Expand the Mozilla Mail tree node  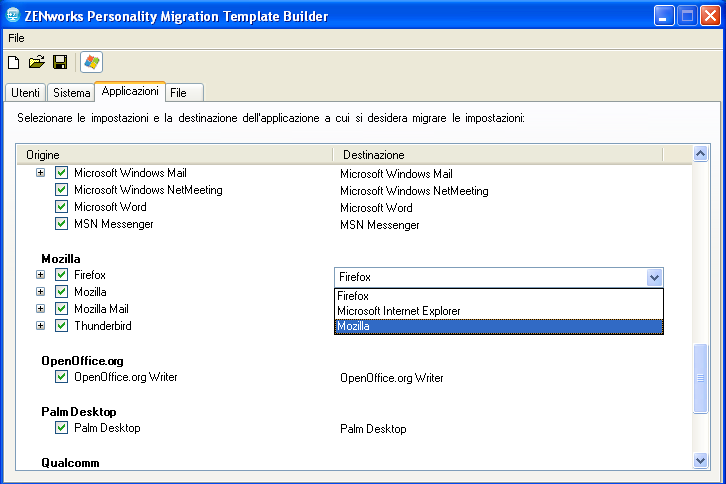41,309
